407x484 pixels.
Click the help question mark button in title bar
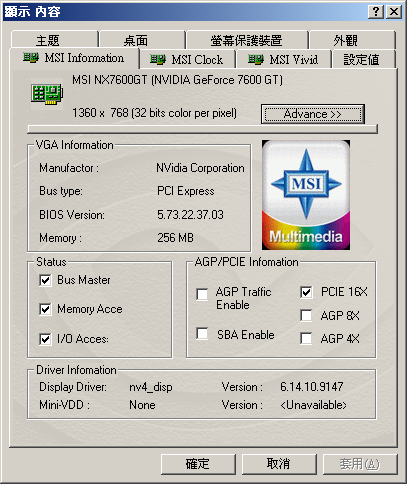coord(376,12)
